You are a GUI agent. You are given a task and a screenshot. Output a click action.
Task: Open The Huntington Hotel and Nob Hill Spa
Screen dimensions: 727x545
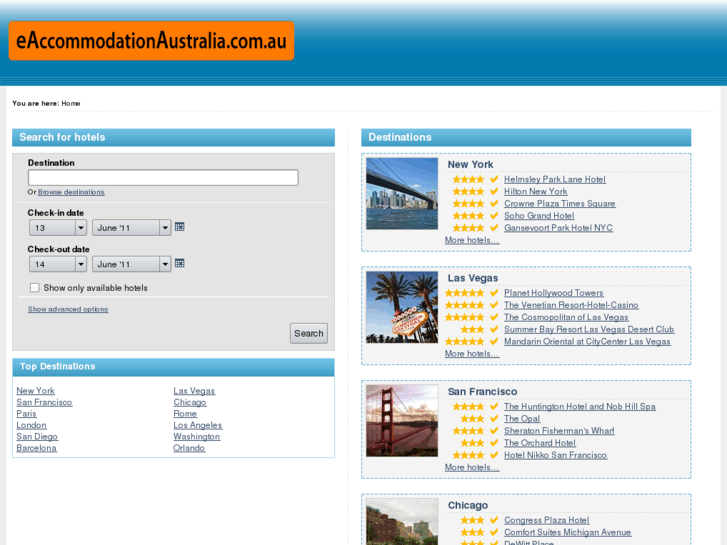580,406
